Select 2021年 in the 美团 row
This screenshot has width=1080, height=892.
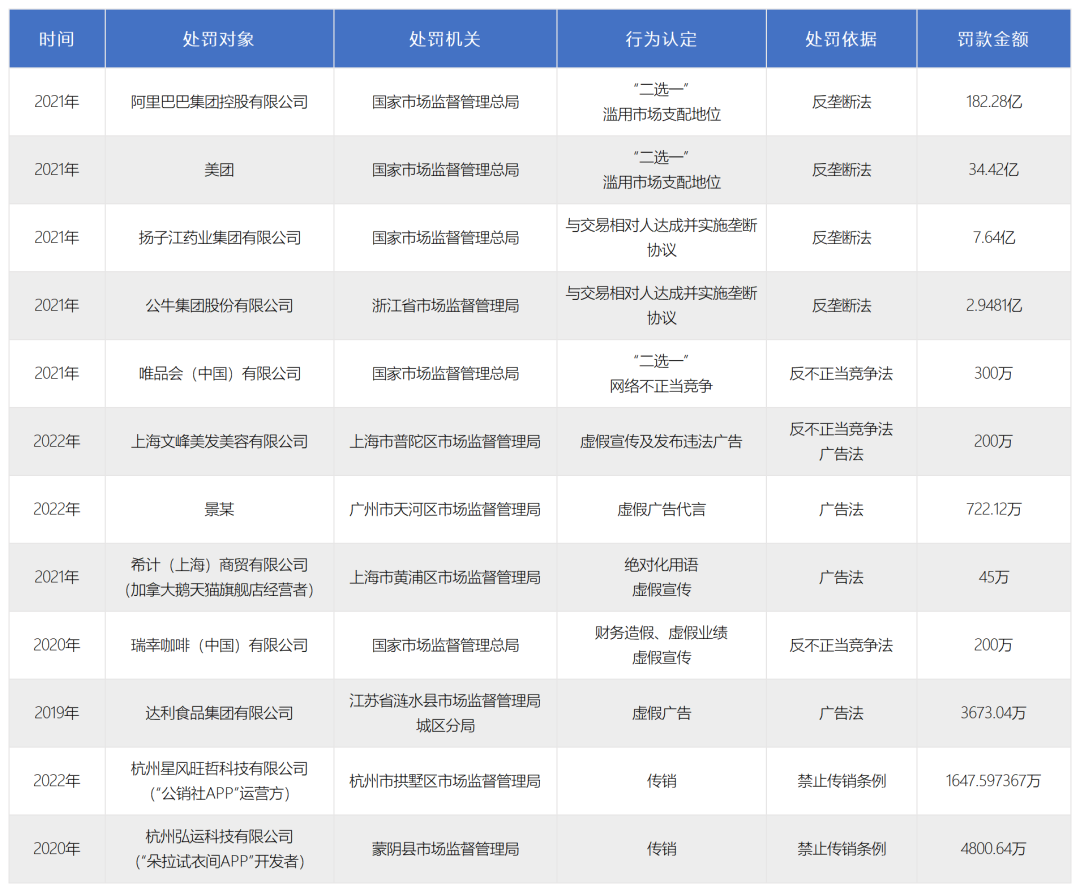56,169
